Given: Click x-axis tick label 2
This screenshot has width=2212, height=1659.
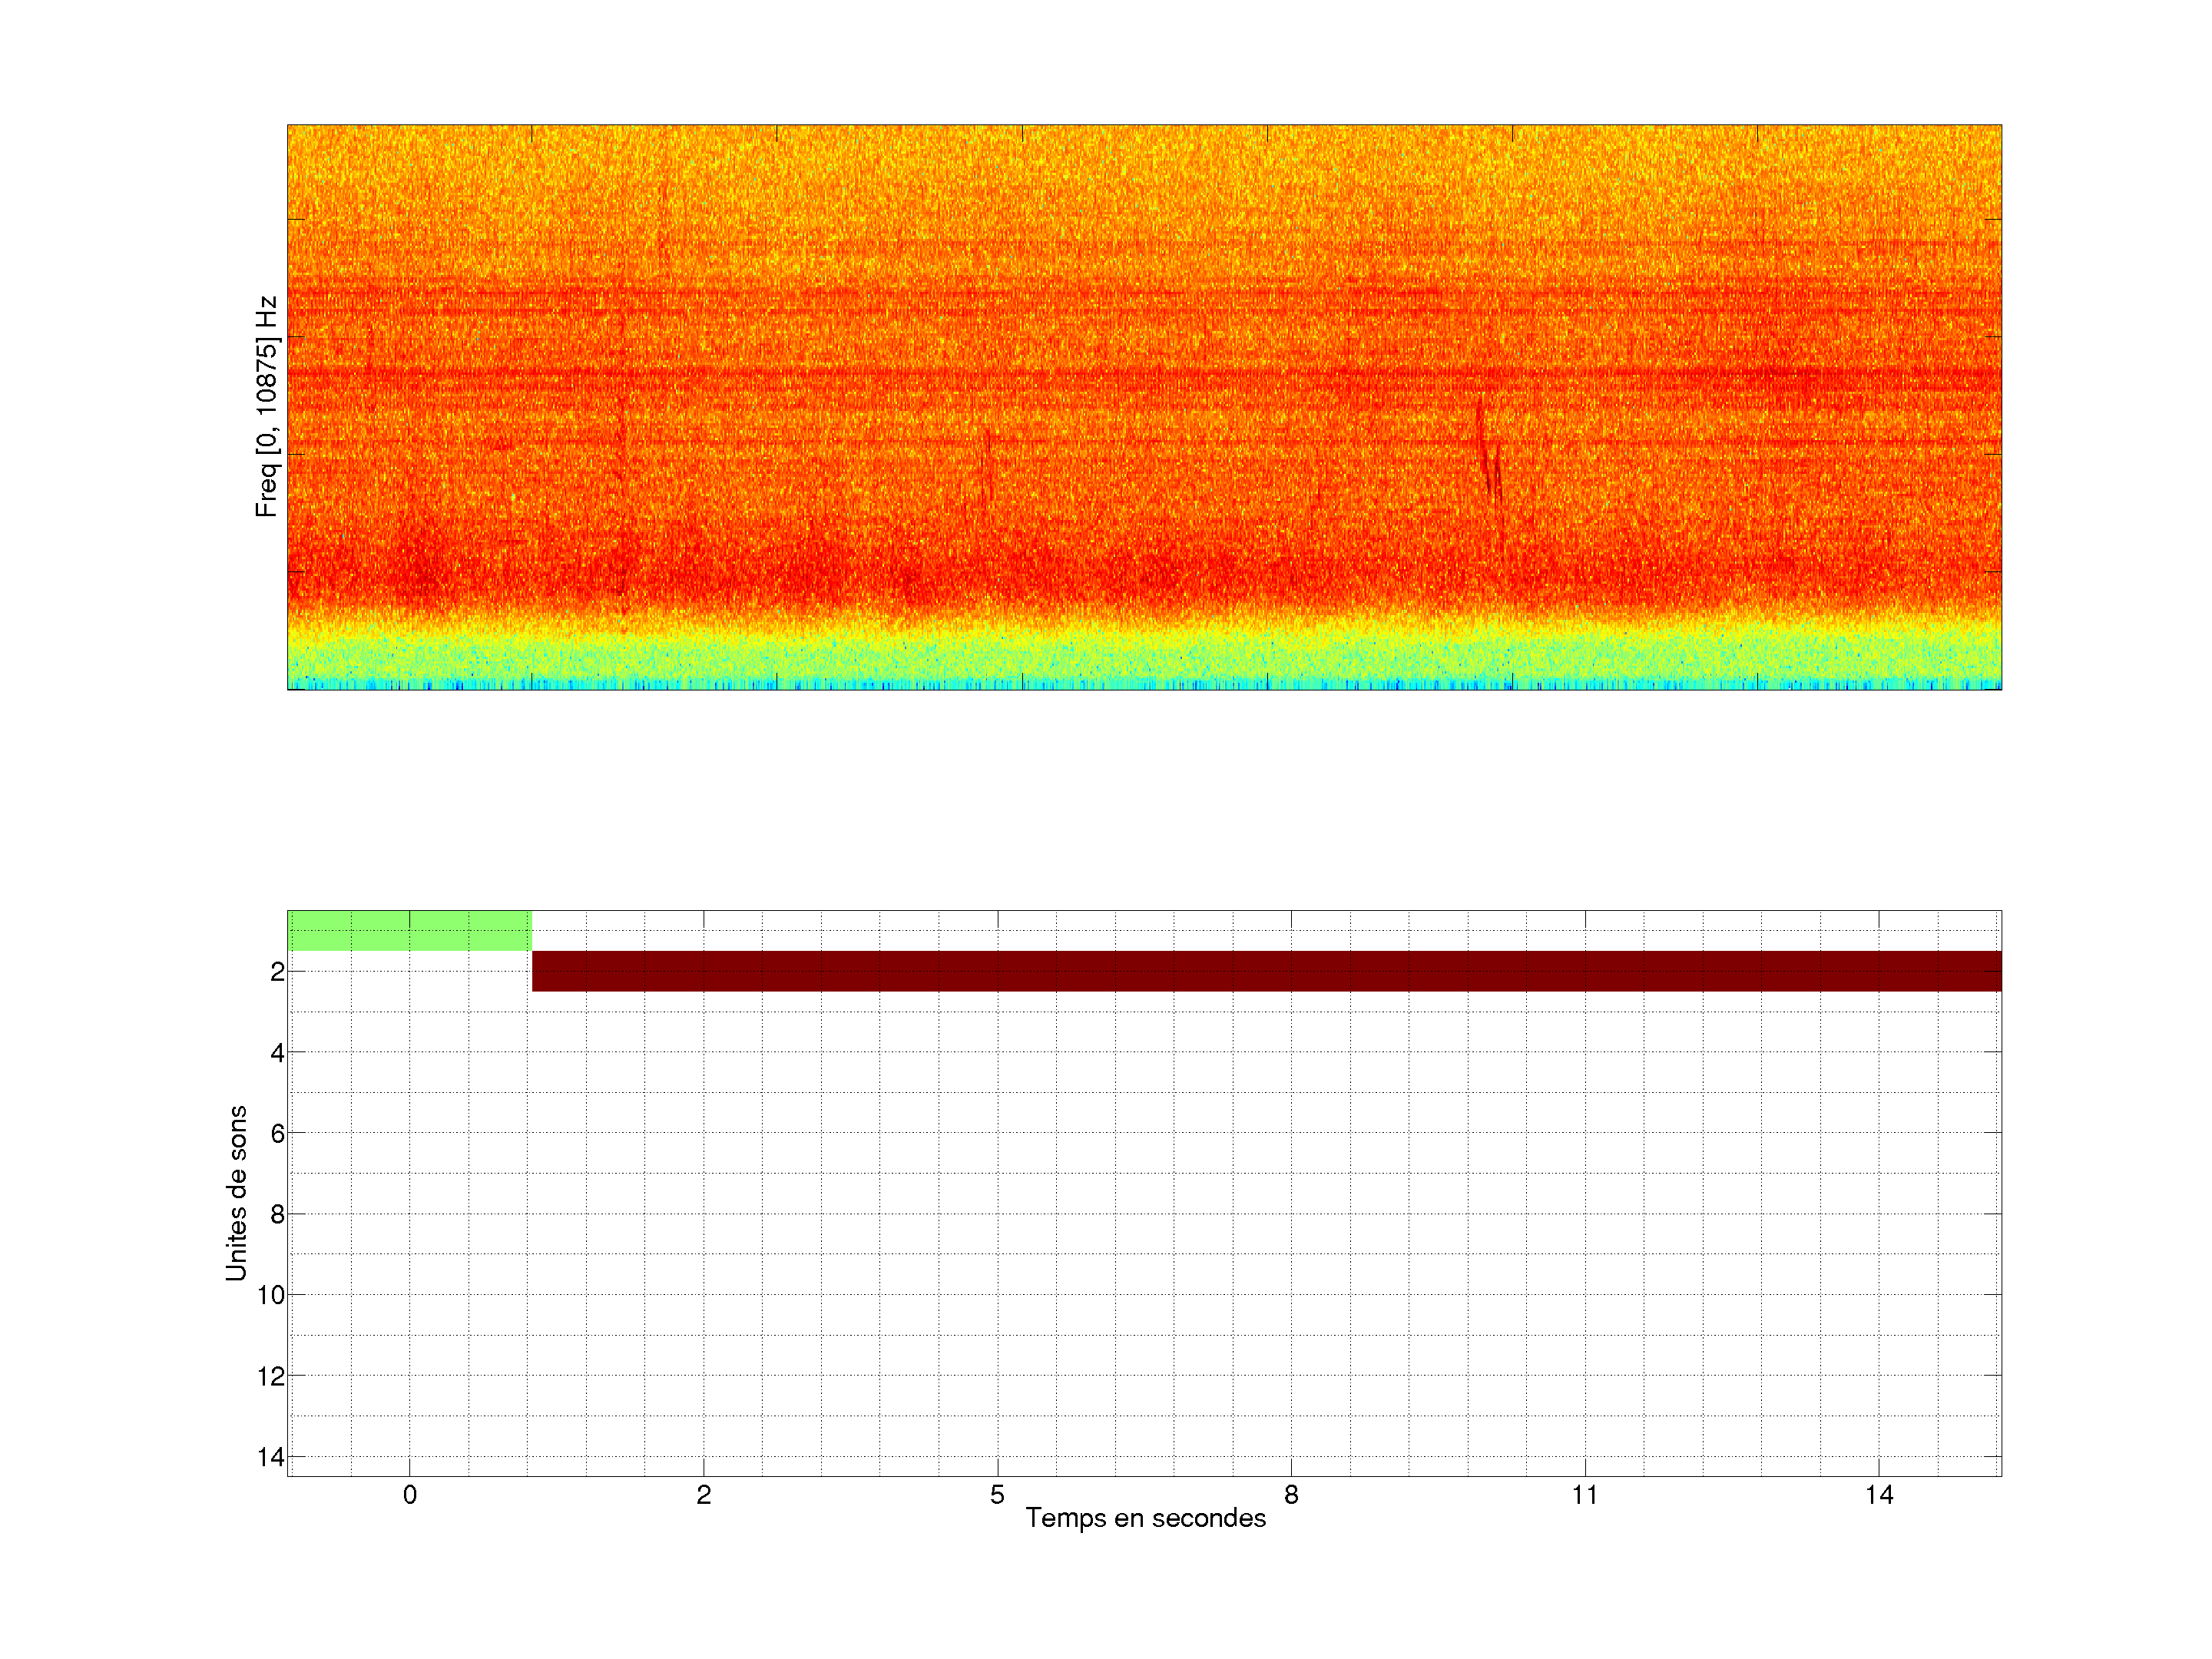Looking at the screenshot, I should pyautogui.click(x=704, y=1495).
